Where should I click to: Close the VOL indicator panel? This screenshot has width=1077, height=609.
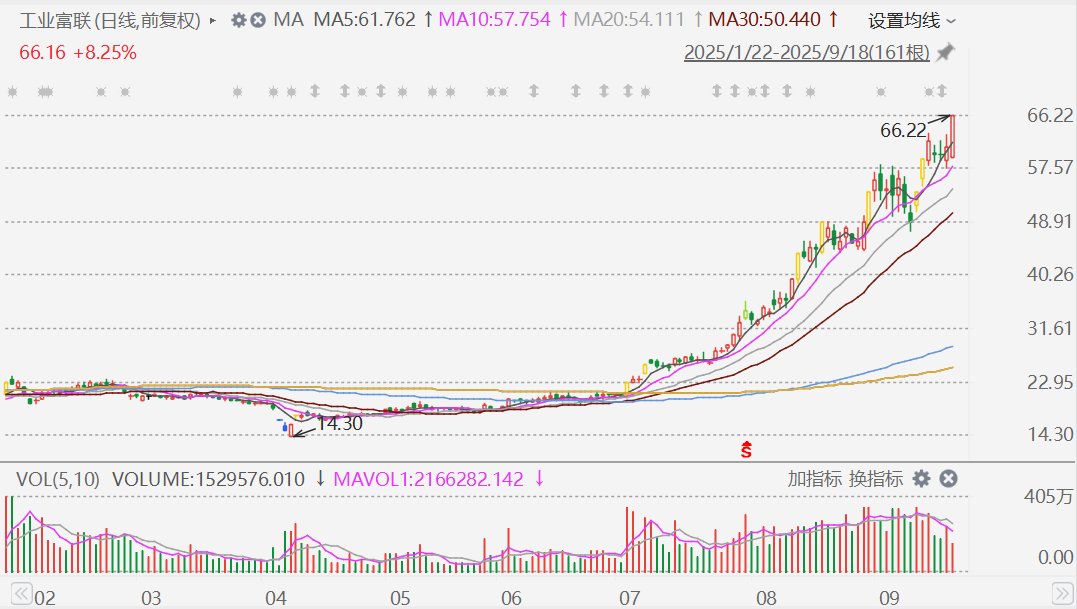[949, 479]
